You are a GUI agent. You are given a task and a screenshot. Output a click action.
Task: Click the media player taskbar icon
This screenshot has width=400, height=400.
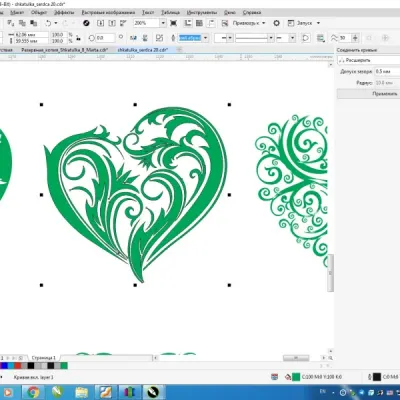click(7, 392)
